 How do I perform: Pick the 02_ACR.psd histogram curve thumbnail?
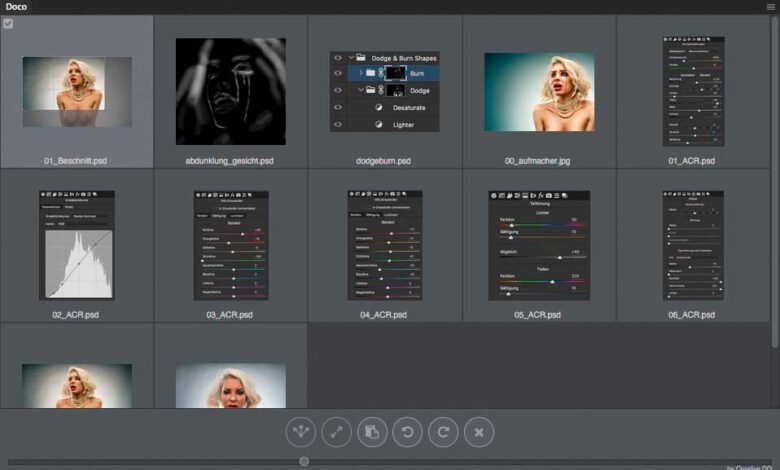pos(77,245)
